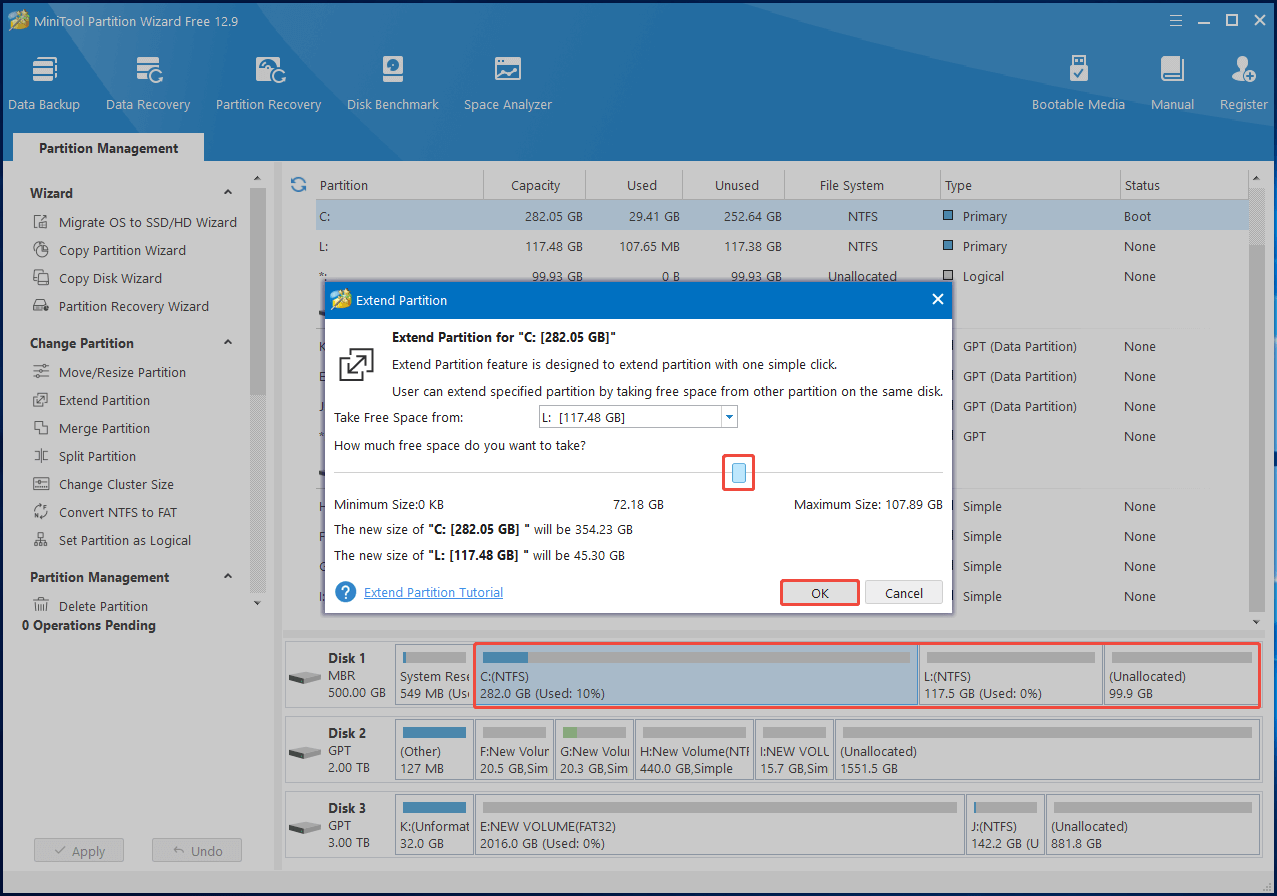The height and width of the screenshot is (896, 1277).
Task: Open the Manual
Action: [1172, 83]
